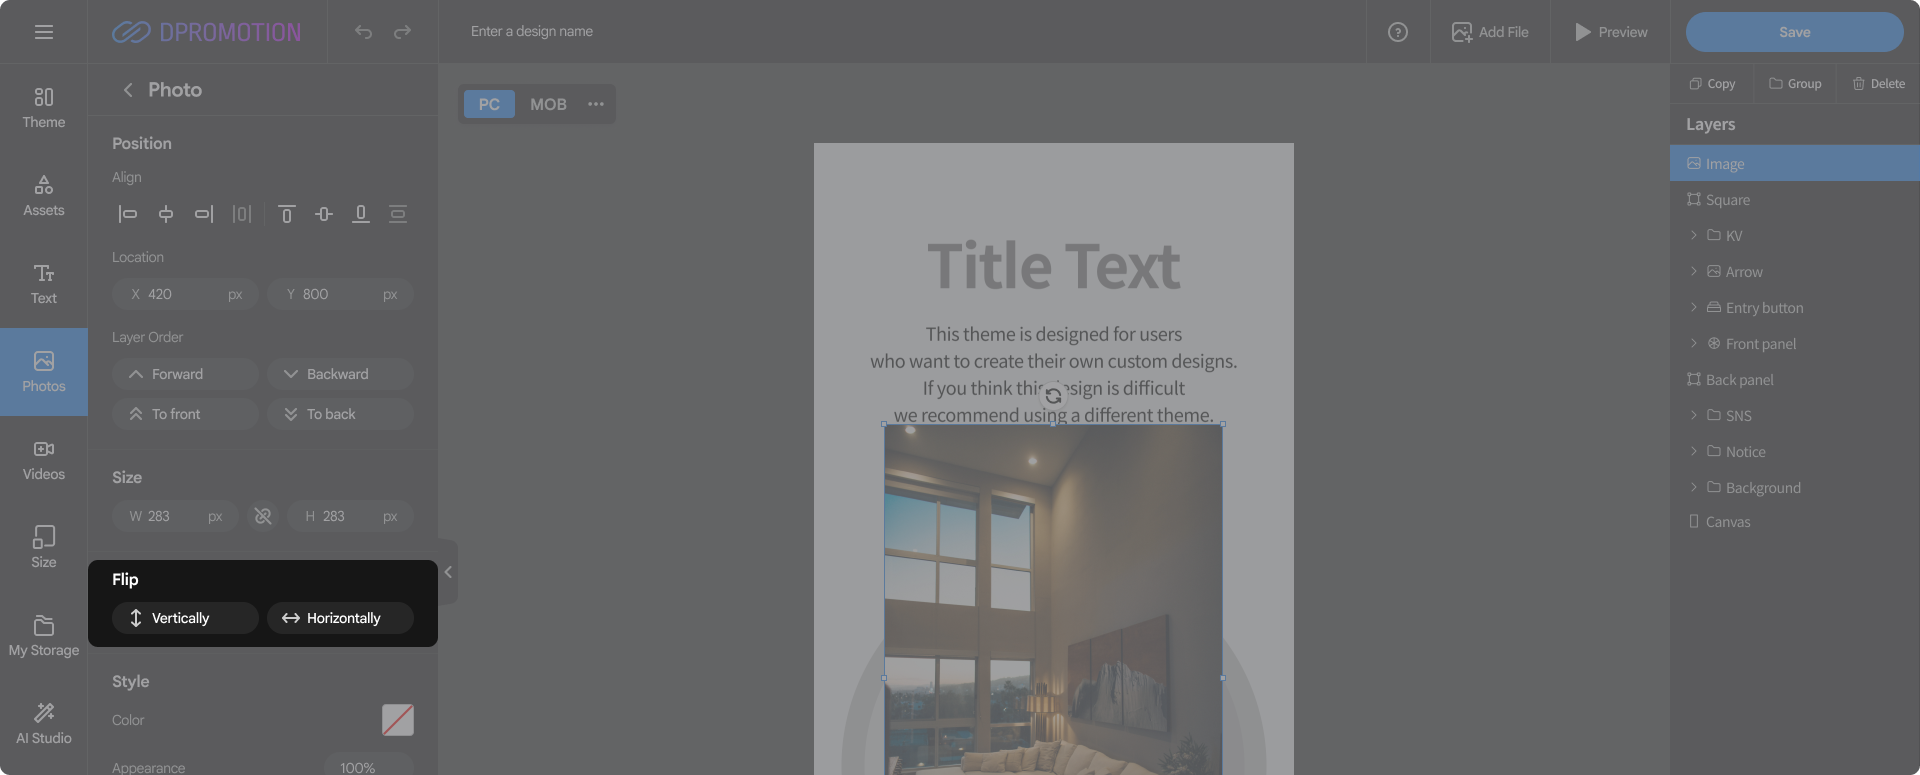
Task: Select the Back panel layer
Action: pyautogui.click(x=1795, y=380)
